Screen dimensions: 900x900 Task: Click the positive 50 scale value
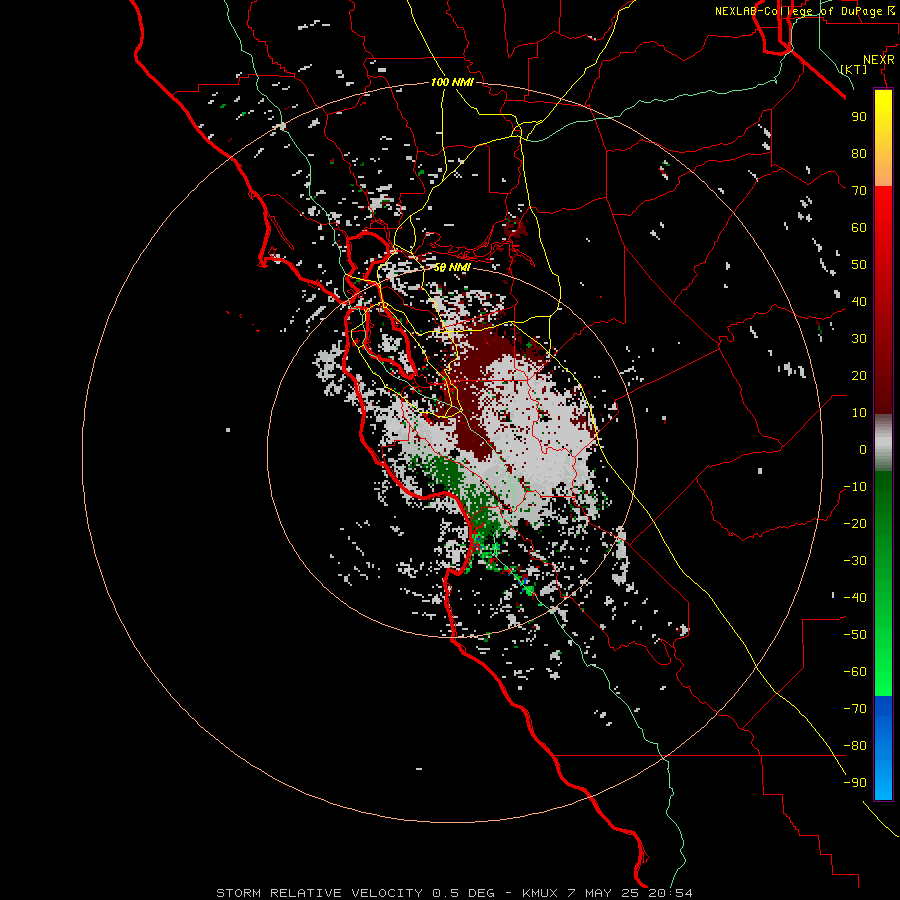coord(859,265)
